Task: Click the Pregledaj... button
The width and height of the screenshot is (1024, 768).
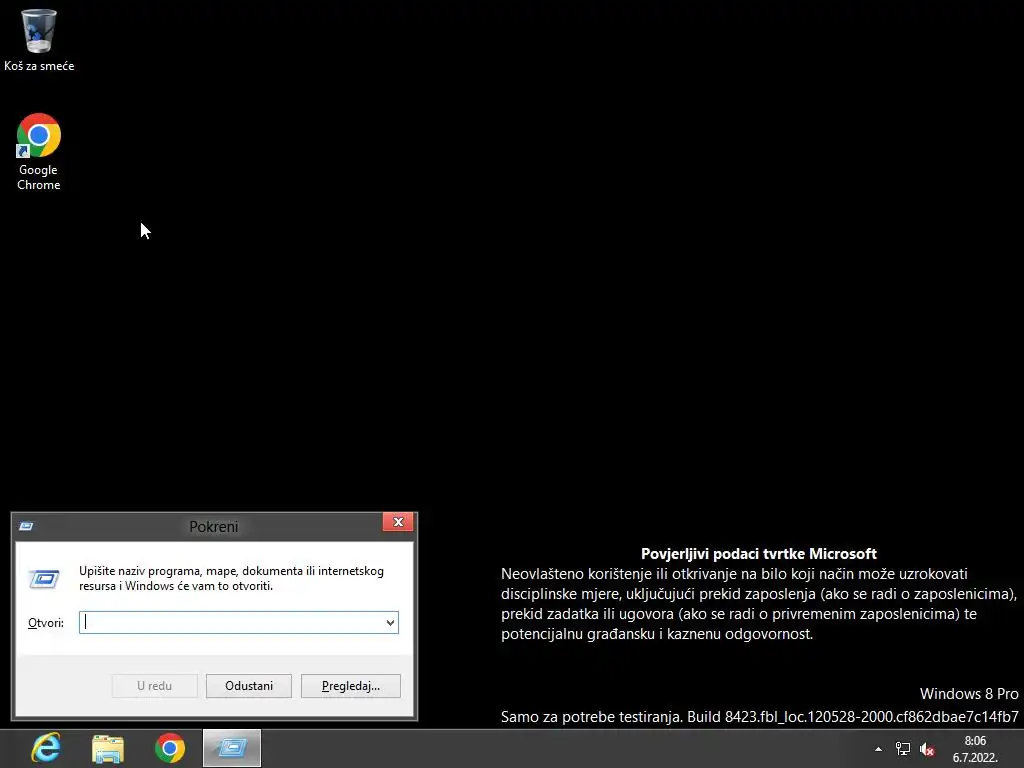Action: 351,686
